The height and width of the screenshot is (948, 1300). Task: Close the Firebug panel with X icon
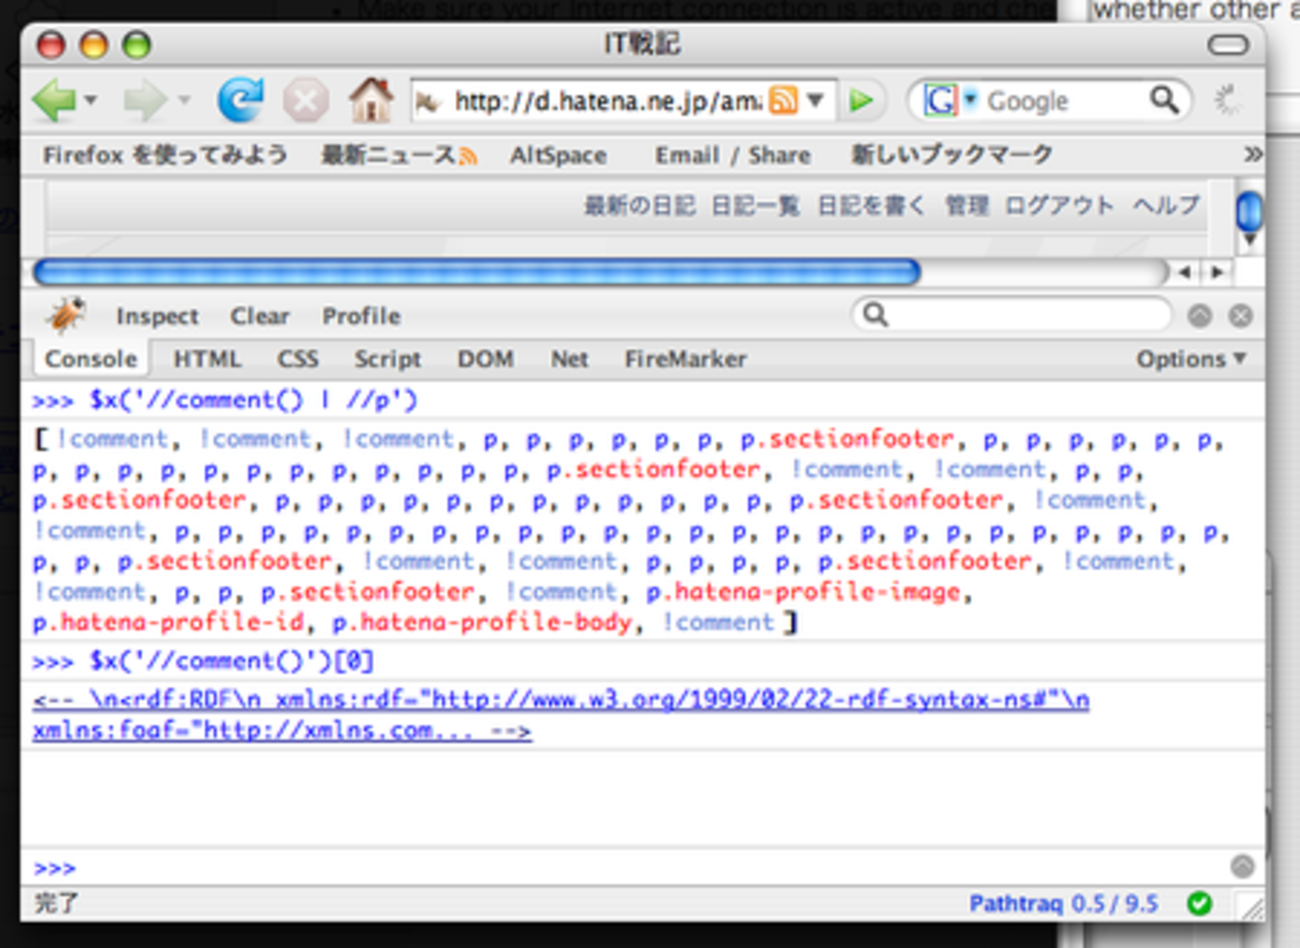point(1240,316)
